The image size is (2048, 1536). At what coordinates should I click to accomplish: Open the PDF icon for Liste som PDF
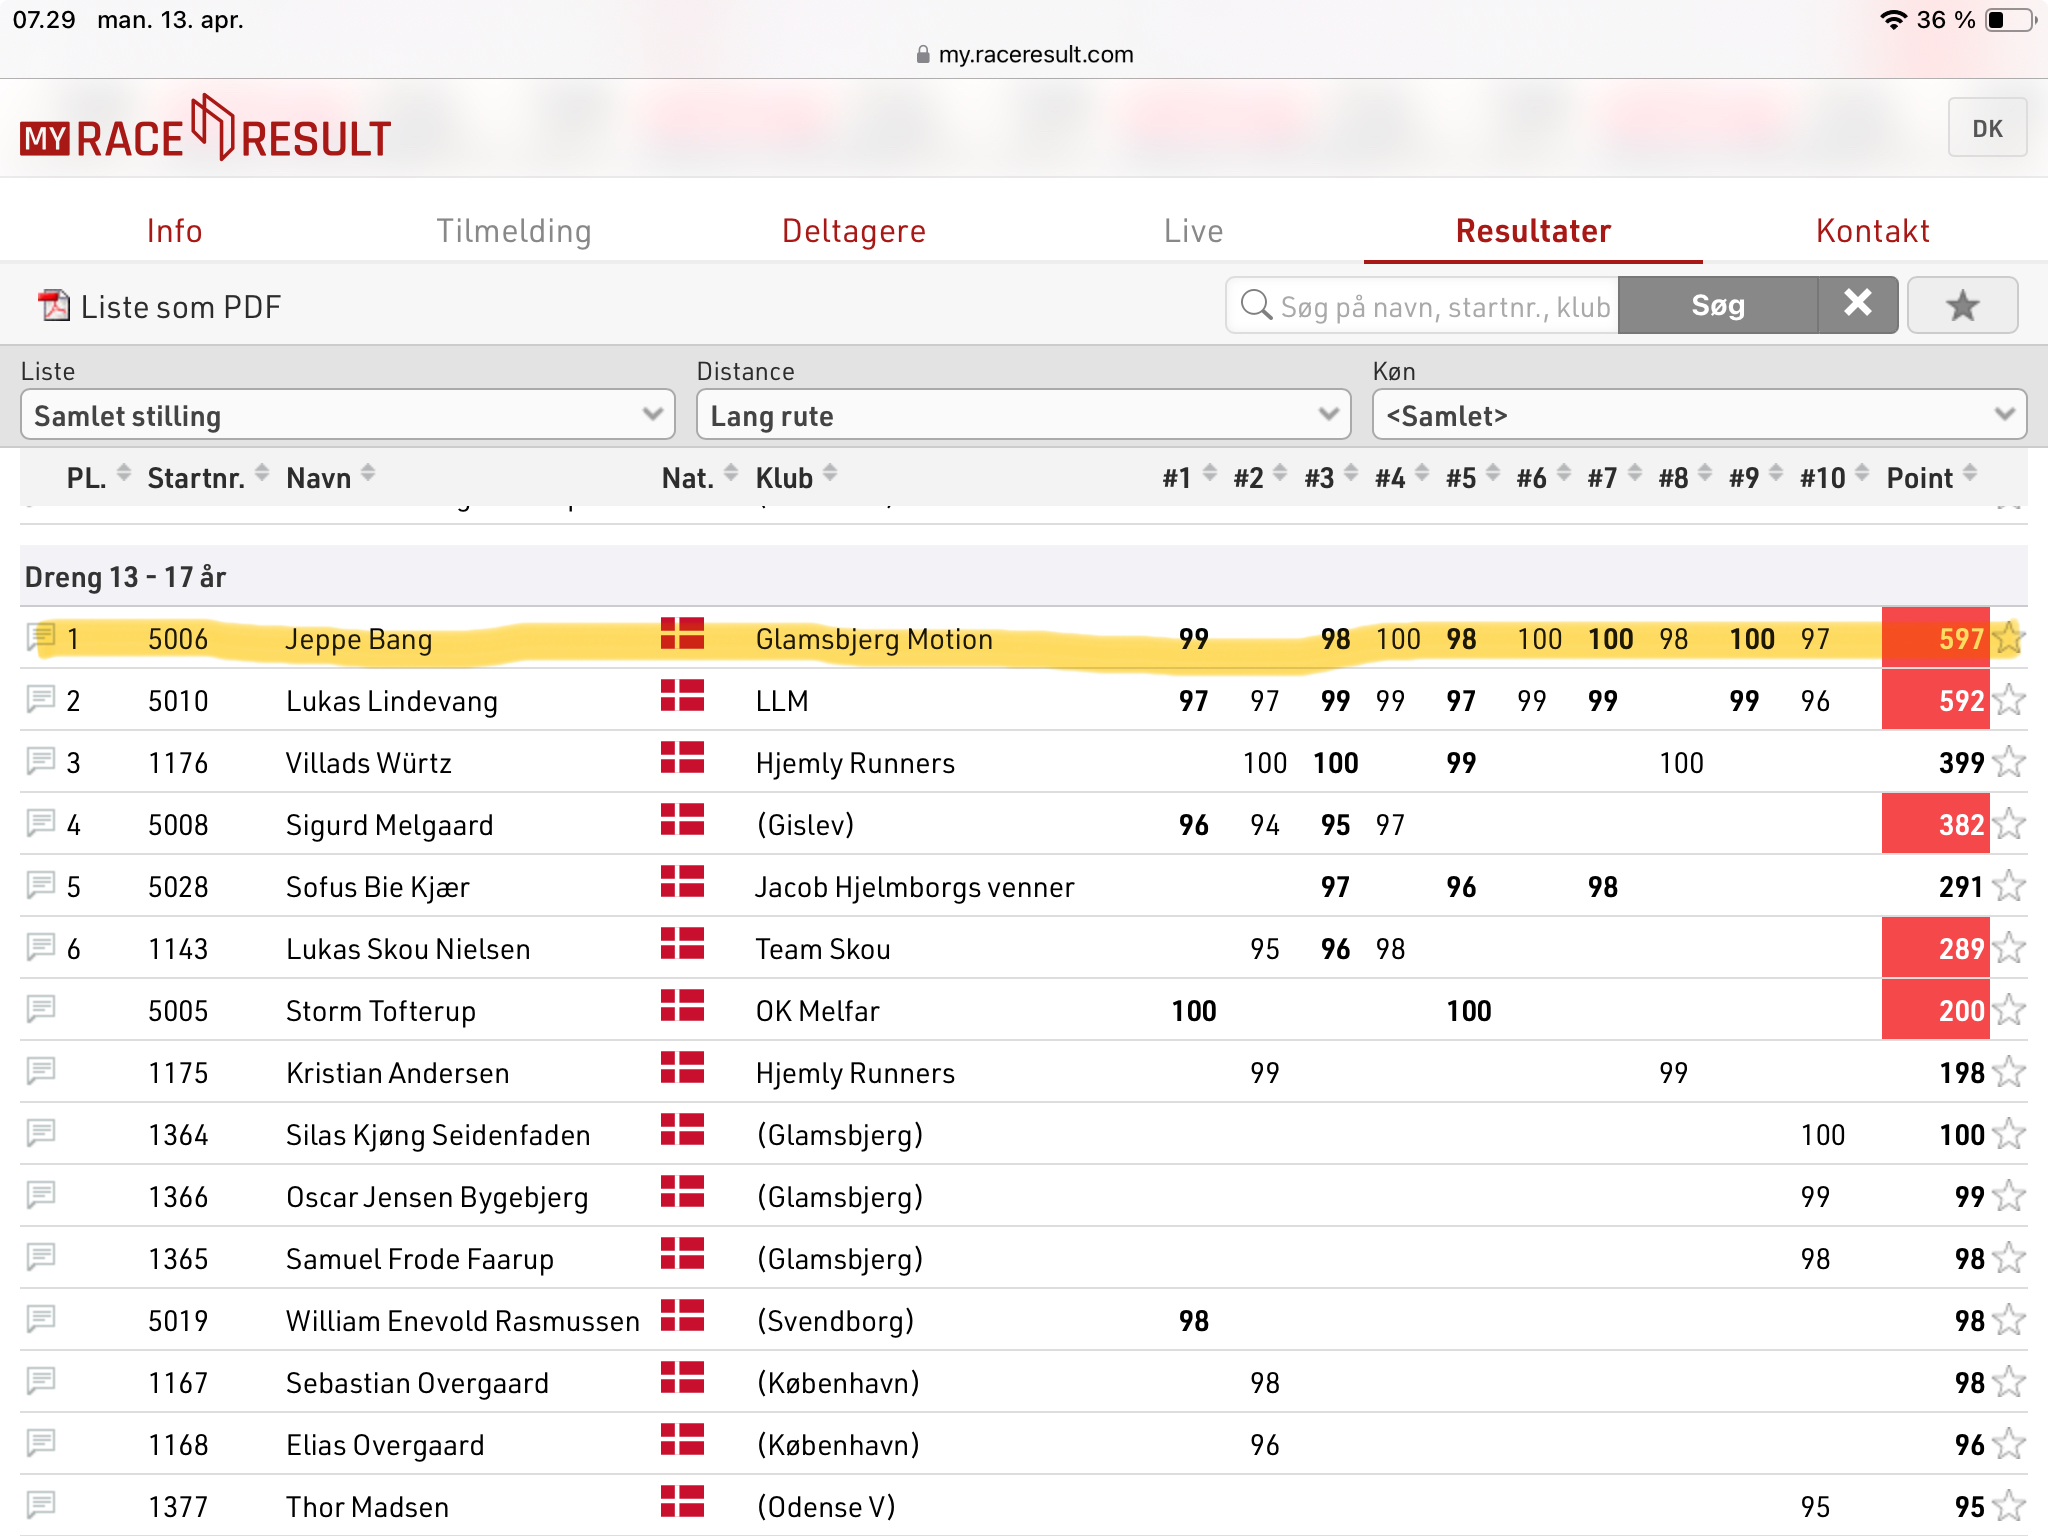coord(54,306)
